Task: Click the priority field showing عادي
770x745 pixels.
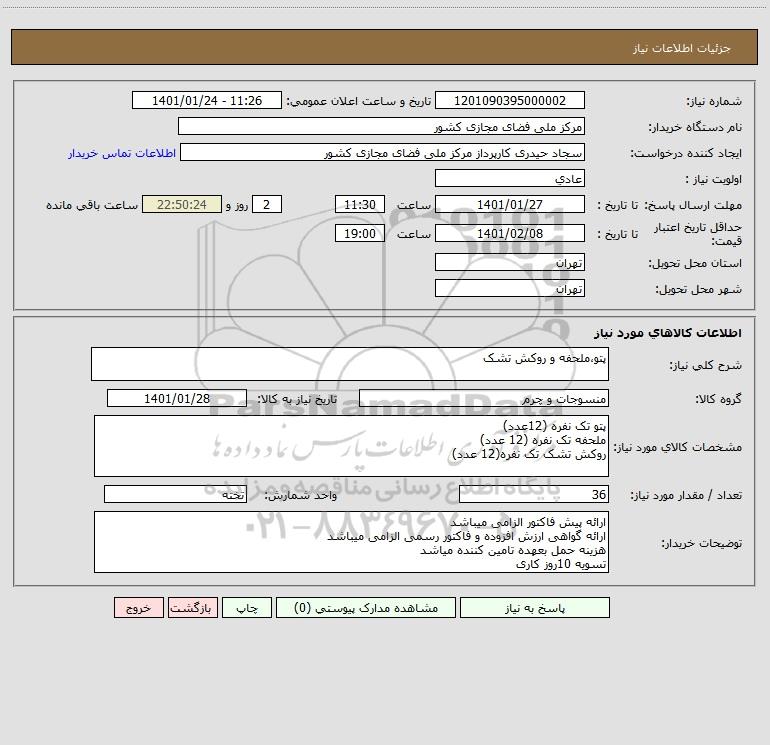Action: [x=510, y=178]
